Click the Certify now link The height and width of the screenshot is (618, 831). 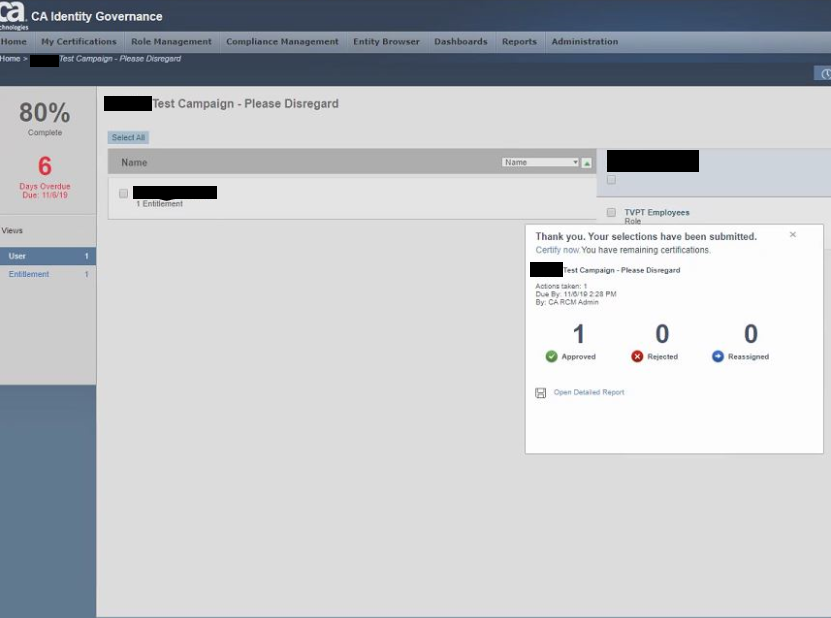[557, 250]
